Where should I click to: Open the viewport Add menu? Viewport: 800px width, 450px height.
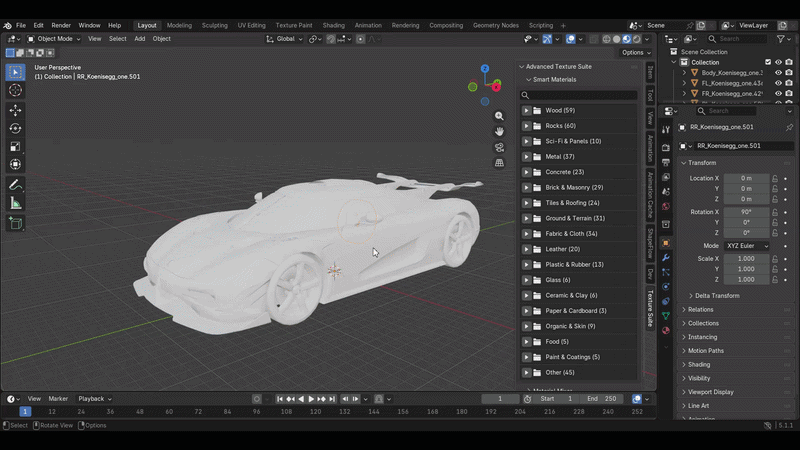[140, 39]
